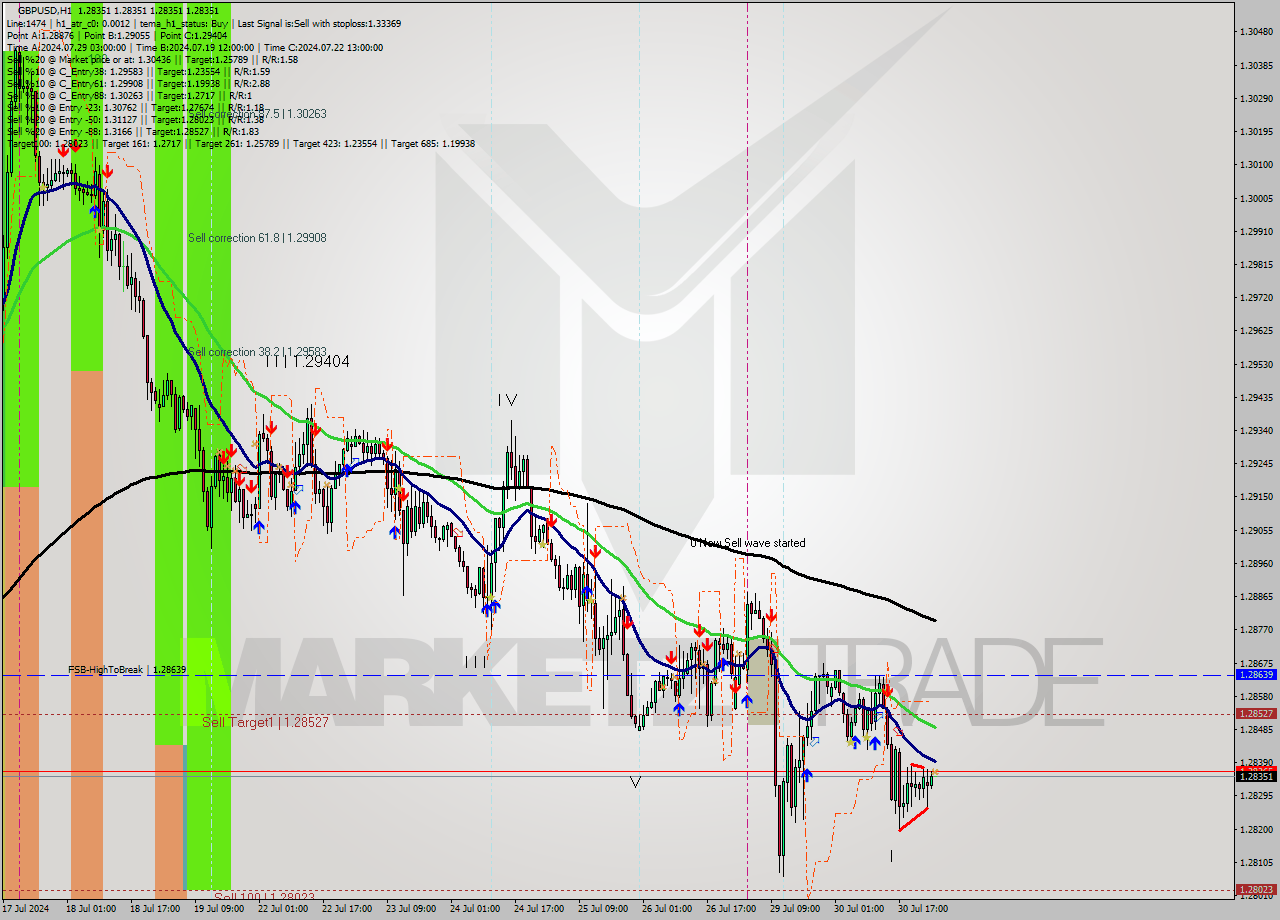Select 'Sell correction 61.8 | 1.29908' label
The height and width of the screenshot is (920, 1280).
pyautogui.click(x=257, y=238)
